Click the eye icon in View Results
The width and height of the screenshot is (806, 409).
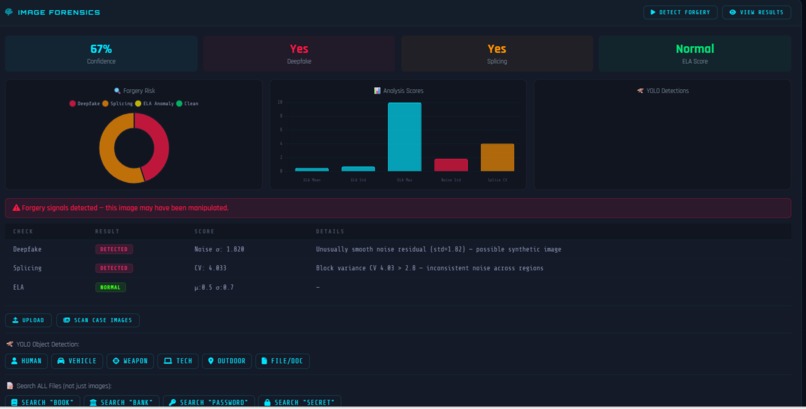(x=732, y=12)
